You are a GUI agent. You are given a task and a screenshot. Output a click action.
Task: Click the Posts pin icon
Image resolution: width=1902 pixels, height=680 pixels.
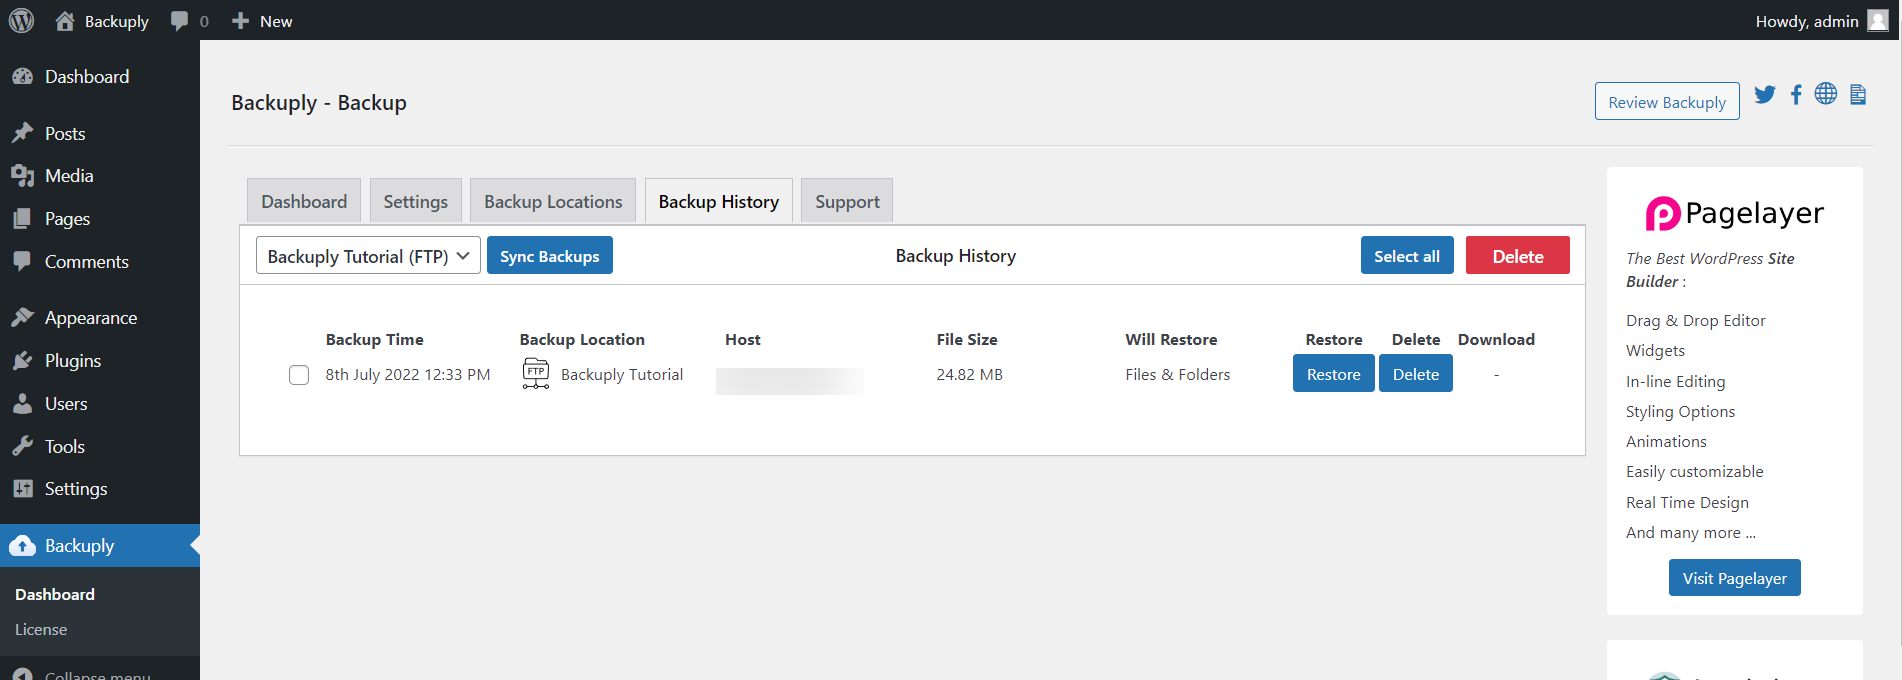point(22,133)
